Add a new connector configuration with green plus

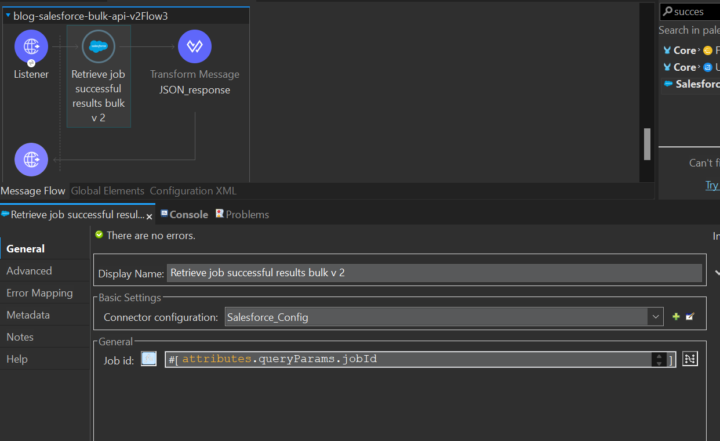tap(676, 317)
